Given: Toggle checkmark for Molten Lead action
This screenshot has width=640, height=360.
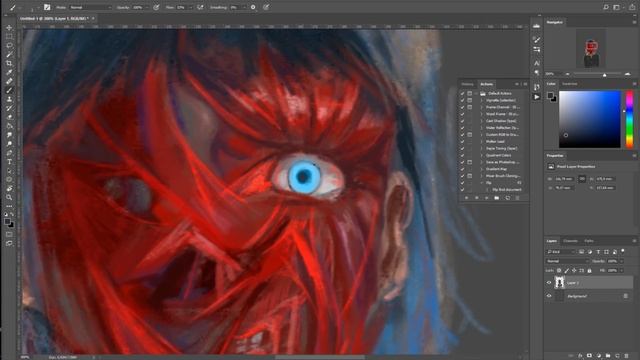Looking at the screenshot, I should coord(462,142).
